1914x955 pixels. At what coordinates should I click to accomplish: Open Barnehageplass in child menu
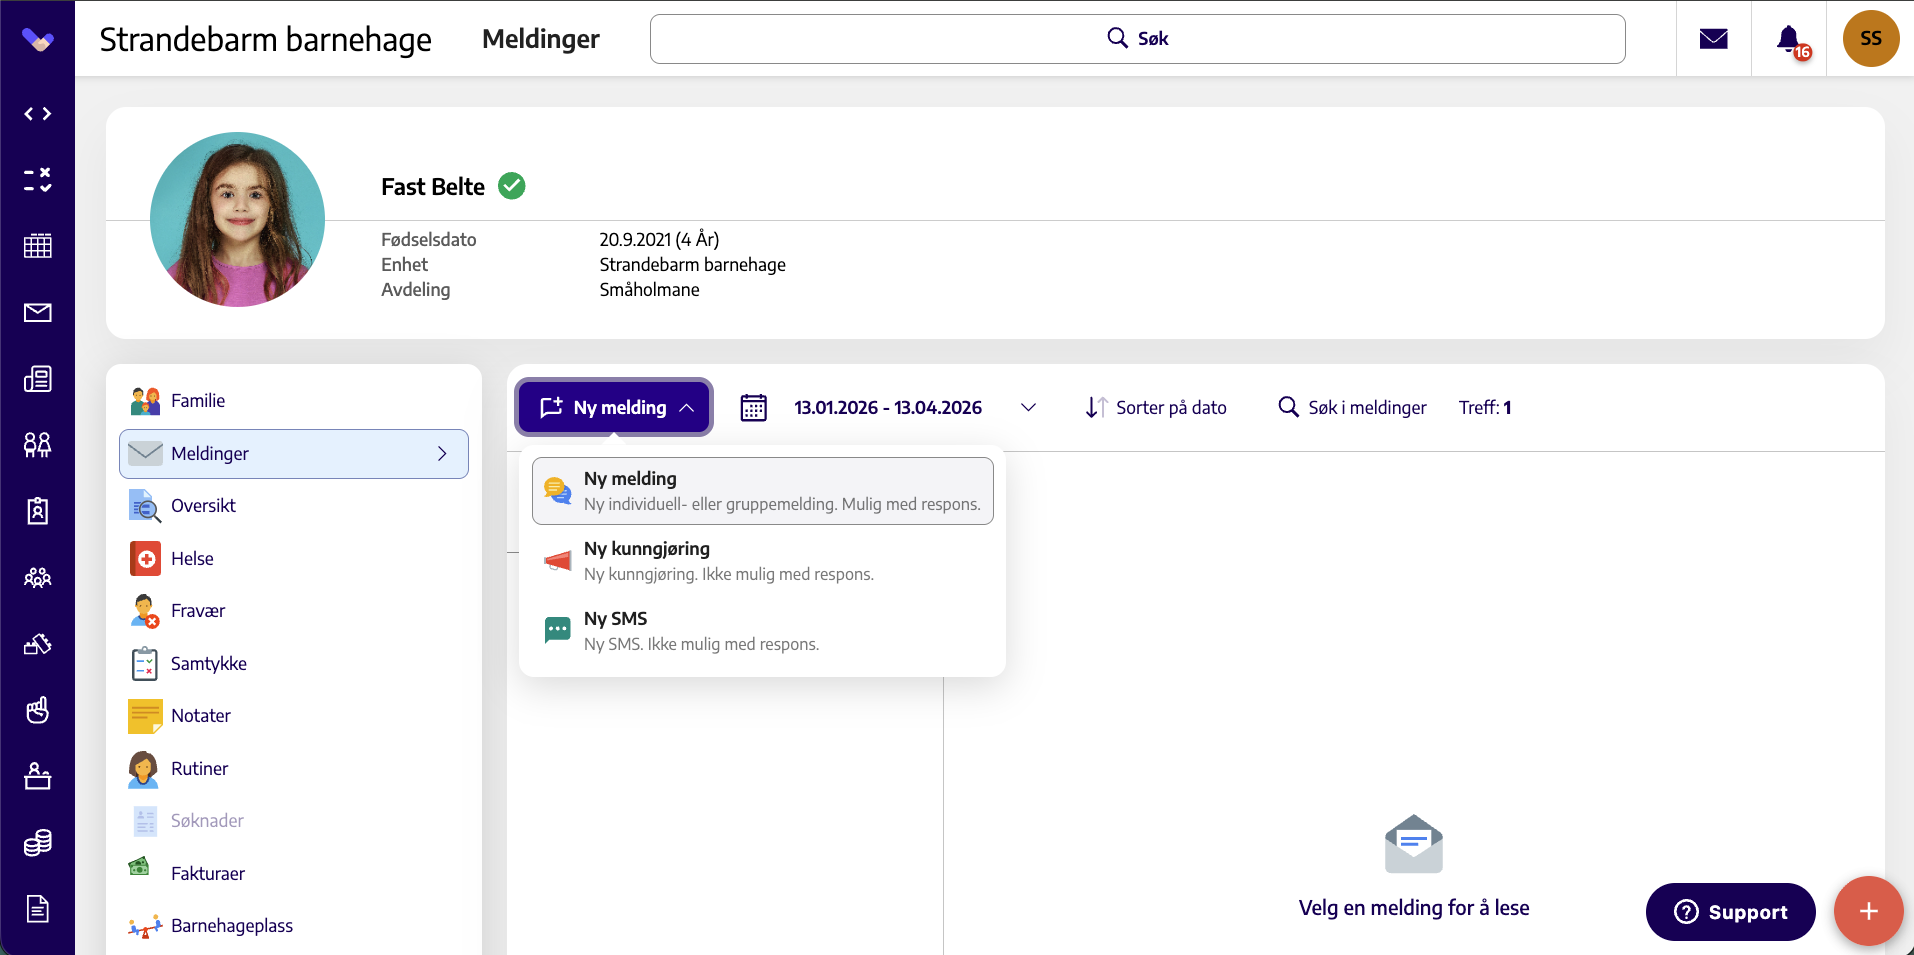coord(294,926)
